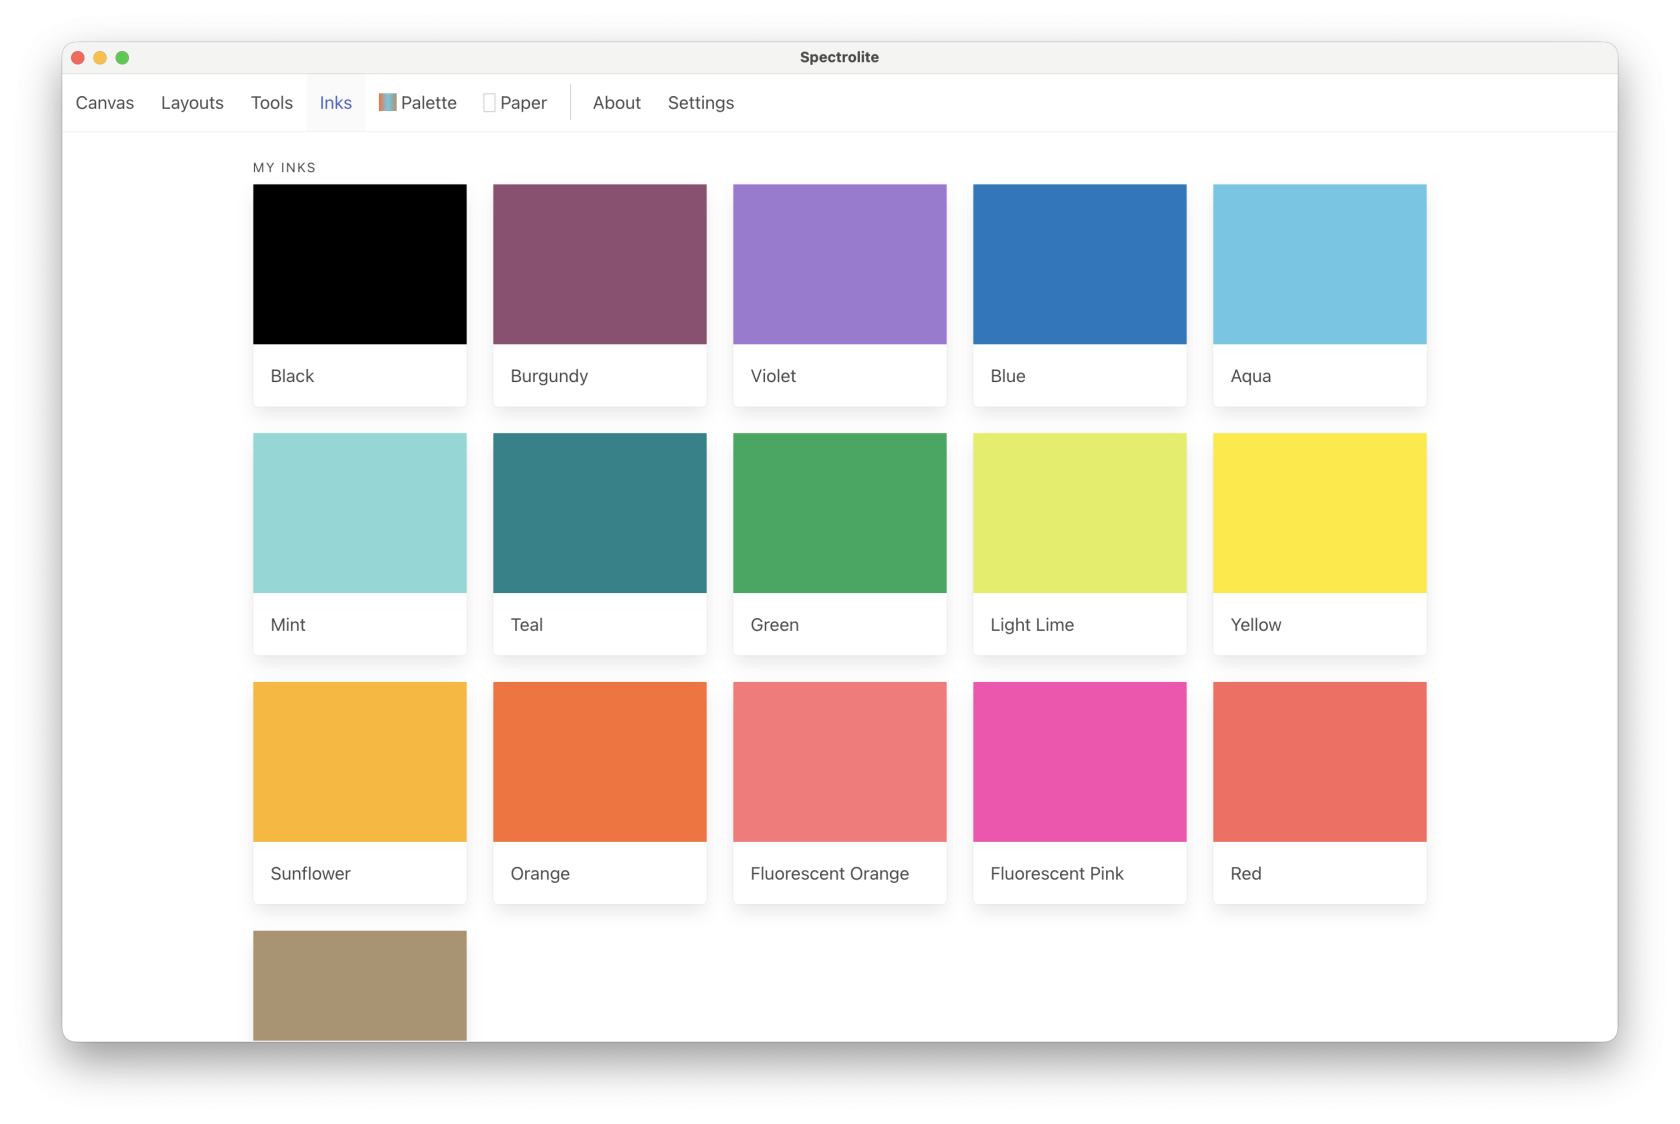Click the Teal label text
1680x1124 pixels.
(x=526, y=625)
